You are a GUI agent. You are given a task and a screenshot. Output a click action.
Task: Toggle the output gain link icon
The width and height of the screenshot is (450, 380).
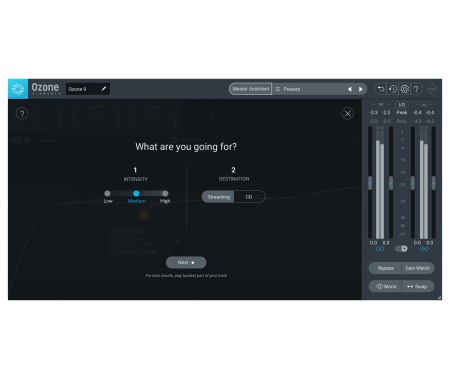424,249
